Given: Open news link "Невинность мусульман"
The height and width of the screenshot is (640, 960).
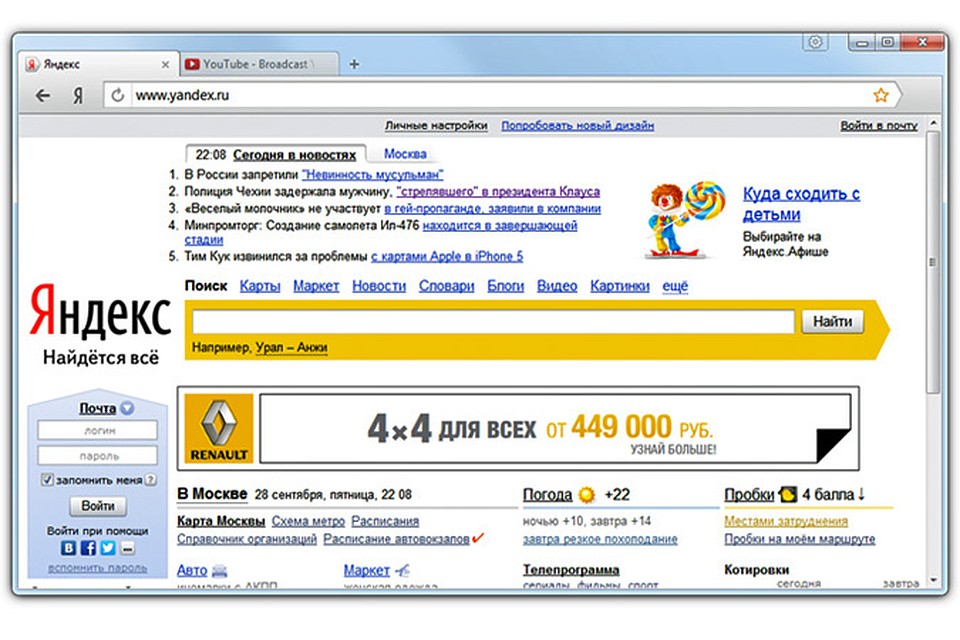Looking at the screenshot, I should pos(372,175).
